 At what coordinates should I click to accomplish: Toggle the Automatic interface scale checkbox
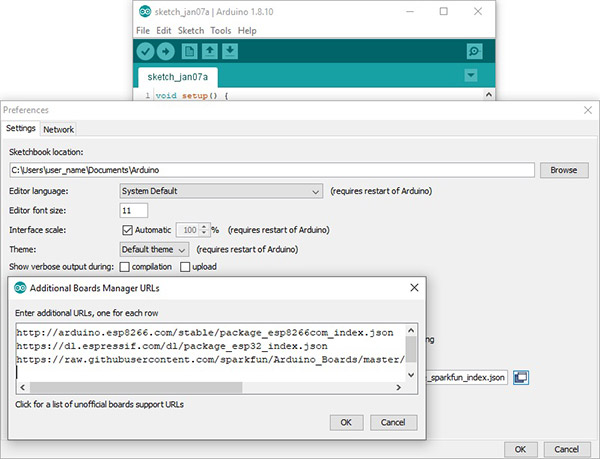point(127,230)
